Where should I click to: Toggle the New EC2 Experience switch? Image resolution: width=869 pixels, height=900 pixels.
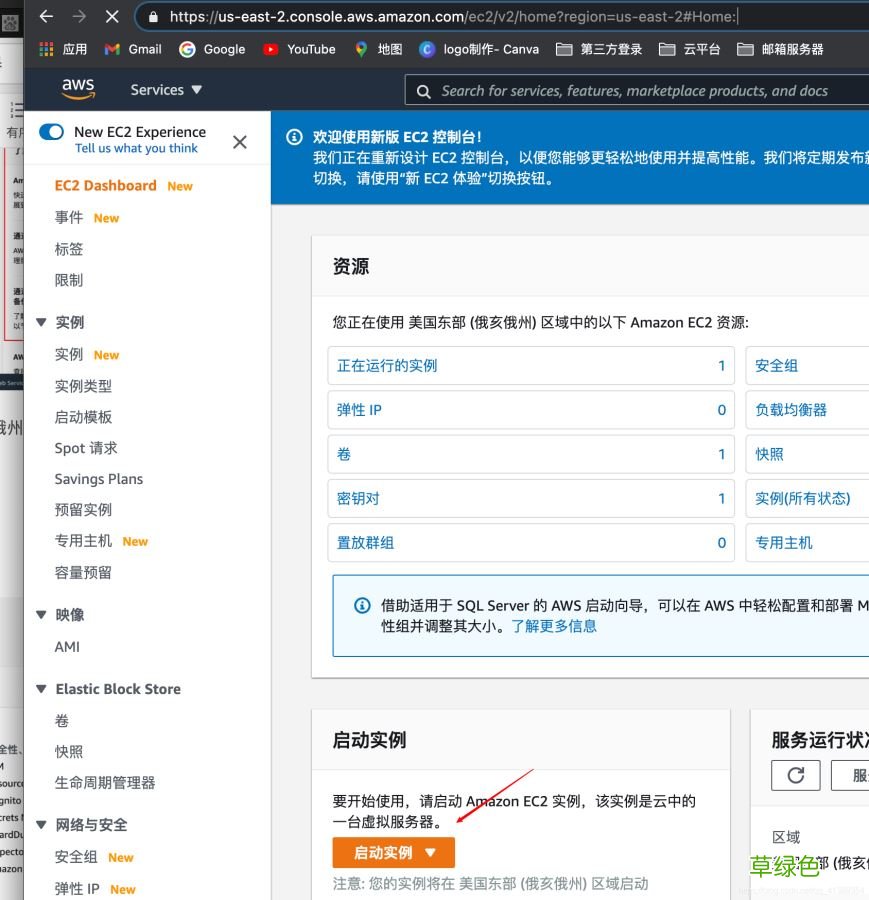51,131
